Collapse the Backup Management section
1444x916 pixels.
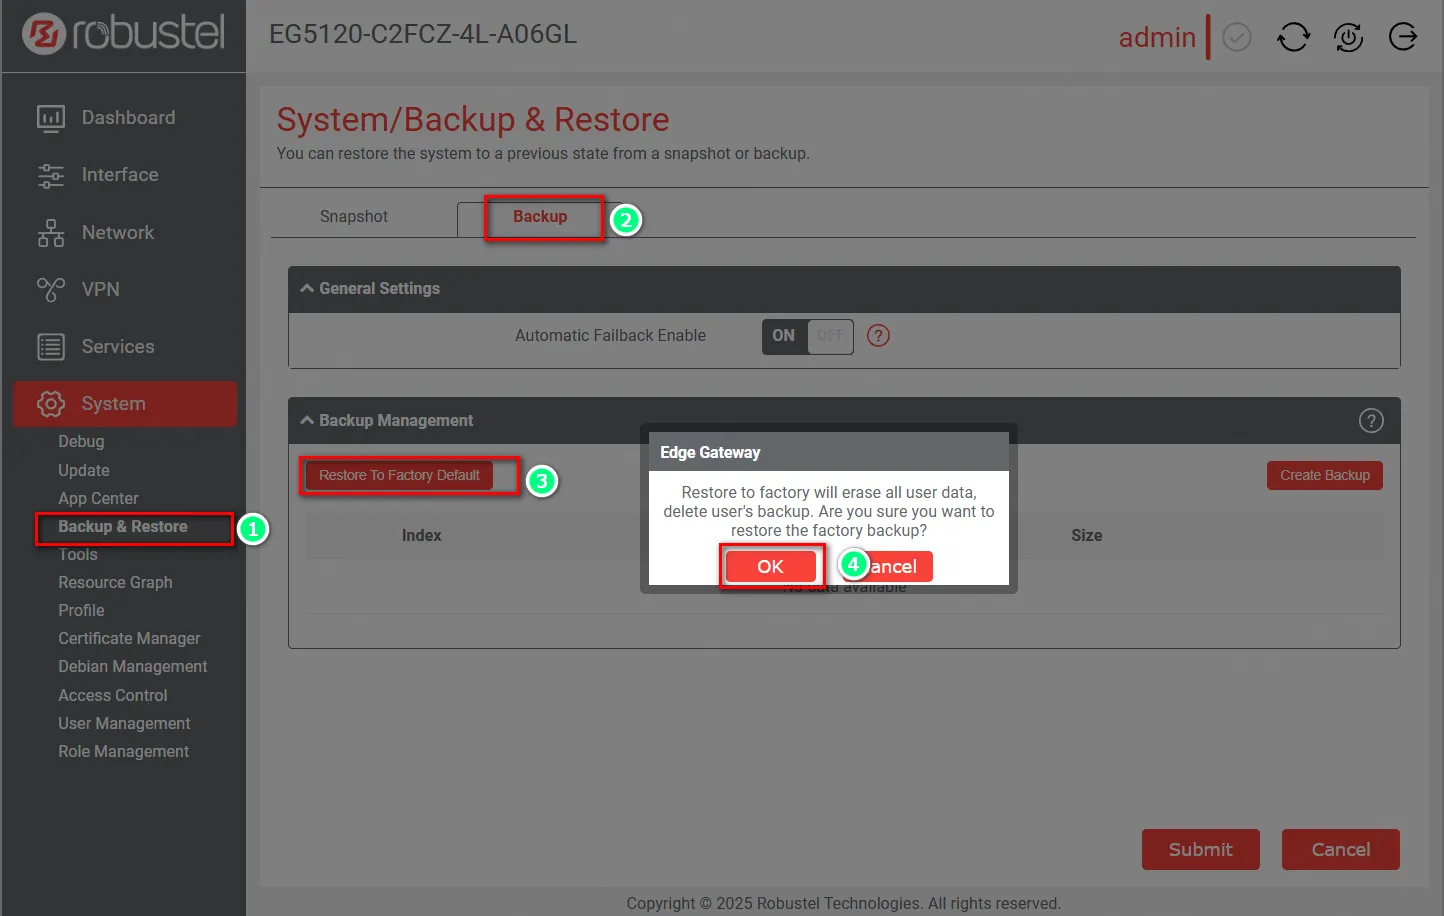(x=307, y=421)
